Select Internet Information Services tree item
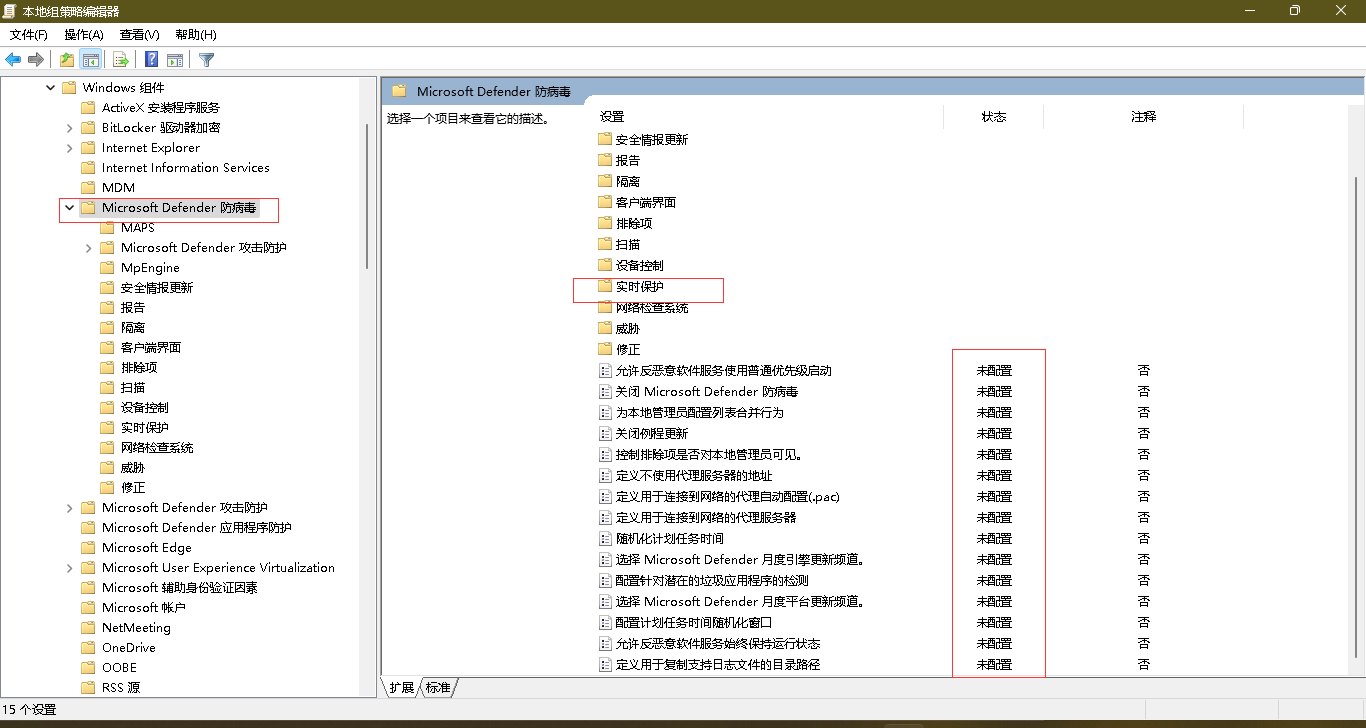 [186, 167]
